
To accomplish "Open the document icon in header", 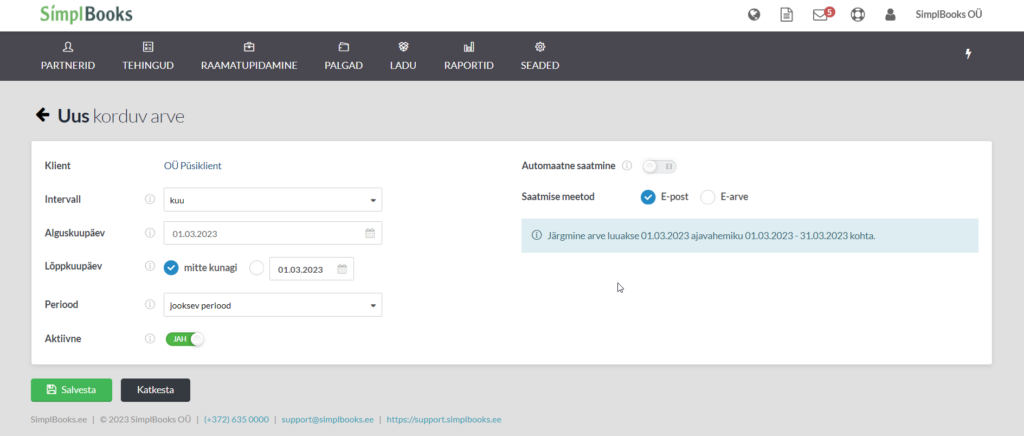I will pos(787,15).
